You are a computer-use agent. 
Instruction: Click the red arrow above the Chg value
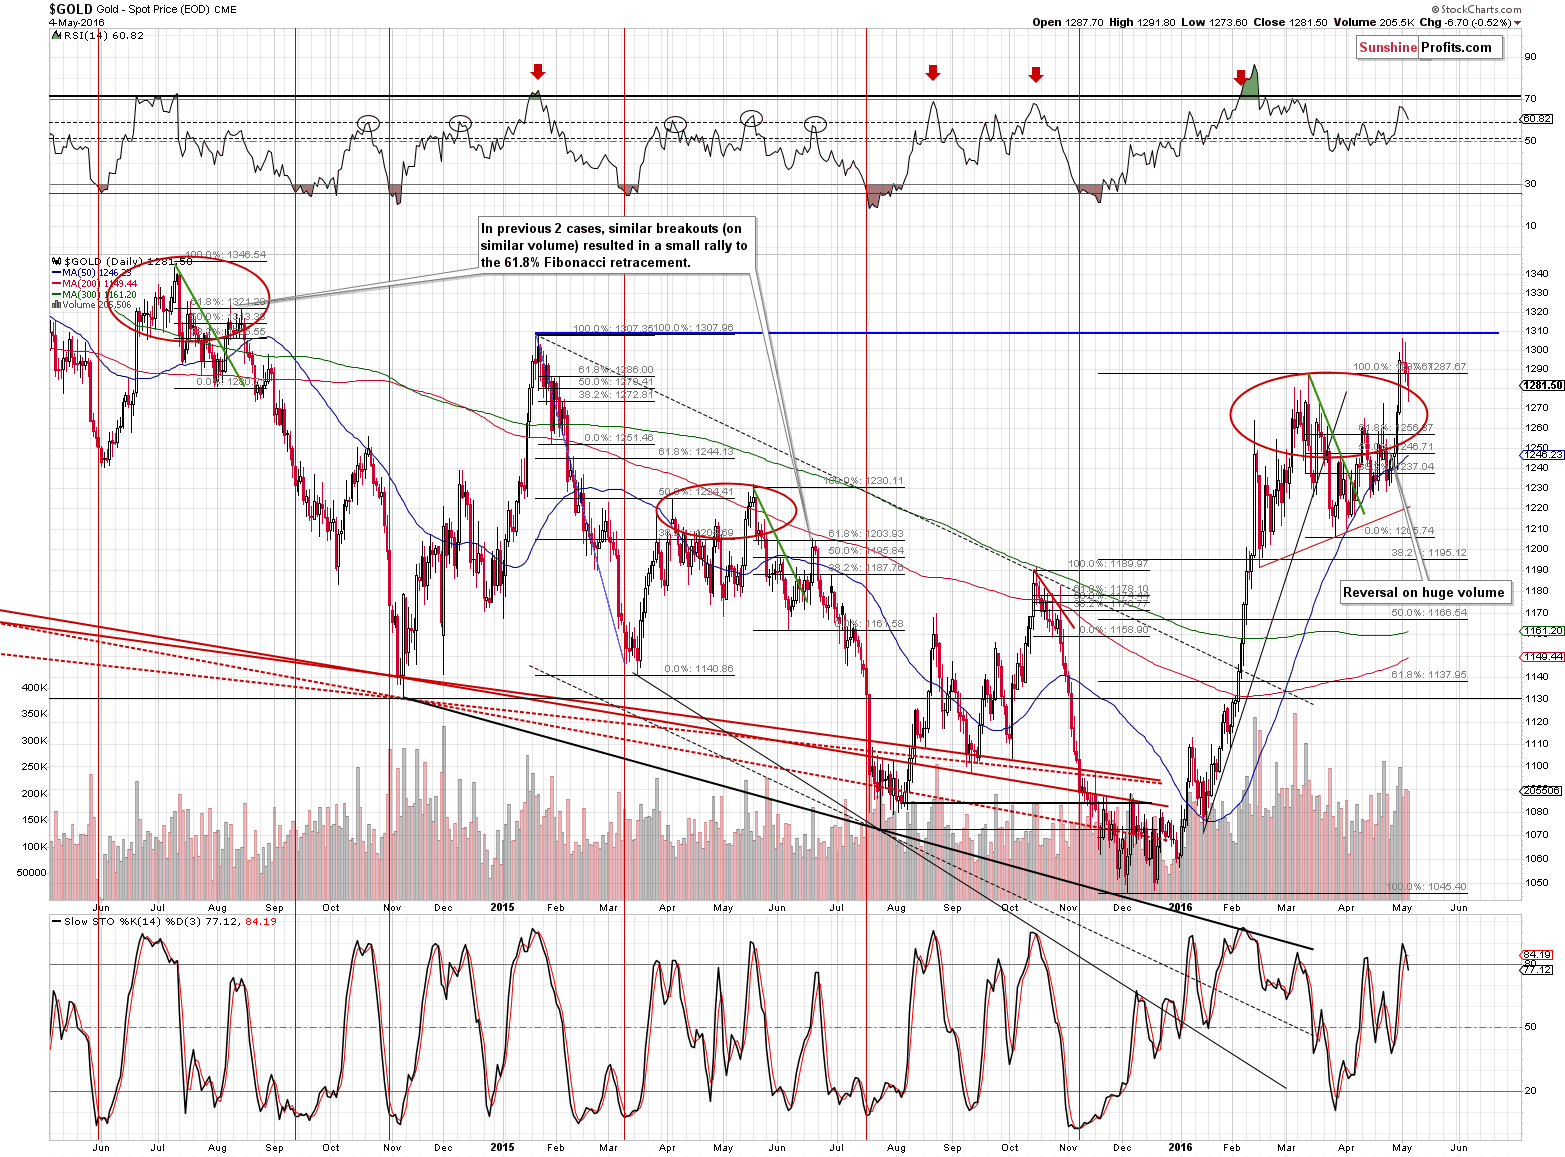pos(1517,22)
